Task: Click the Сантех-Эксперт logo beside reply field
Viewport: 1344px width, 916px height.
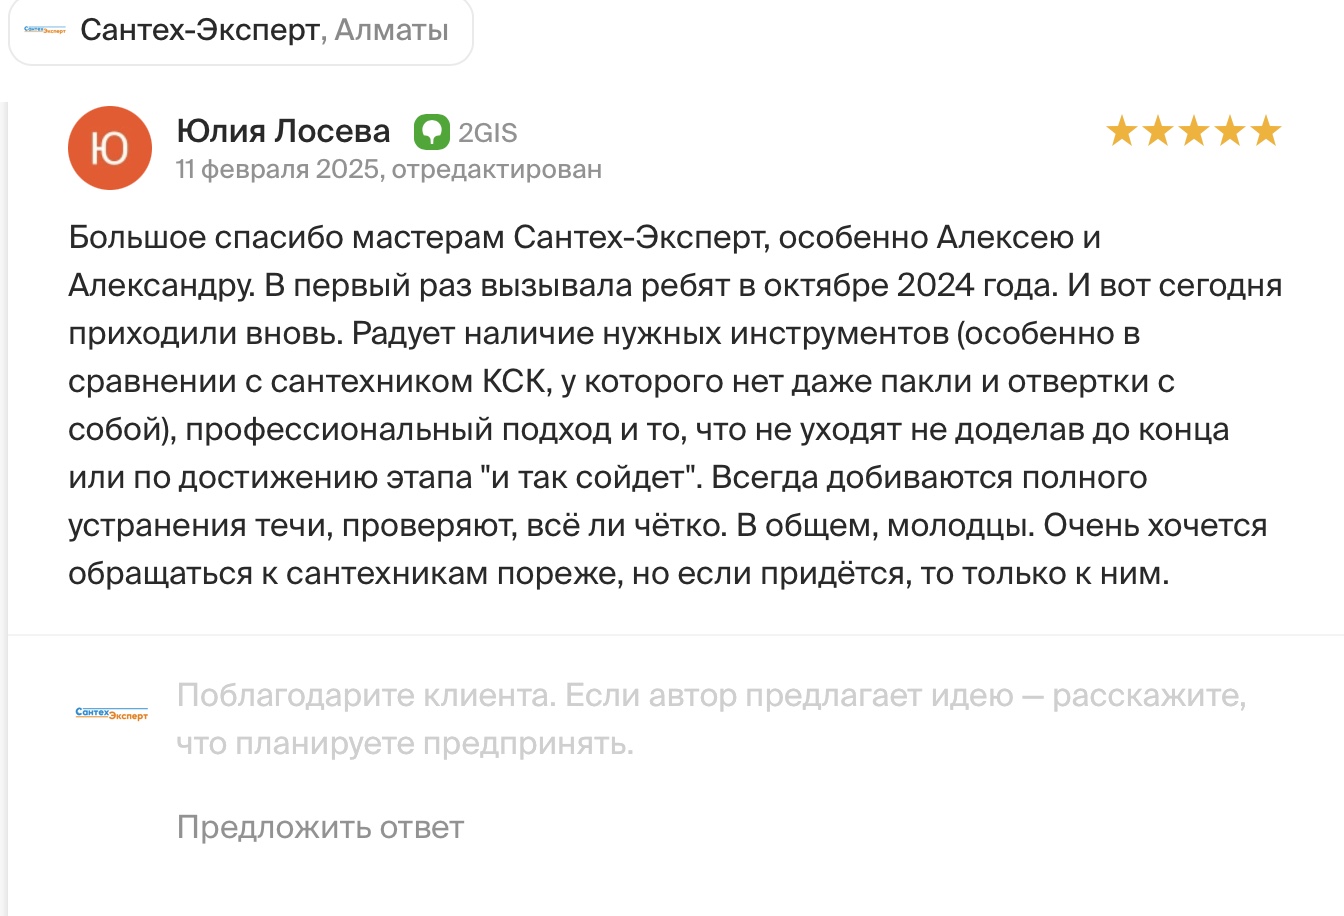Action: tap(111, 713)
